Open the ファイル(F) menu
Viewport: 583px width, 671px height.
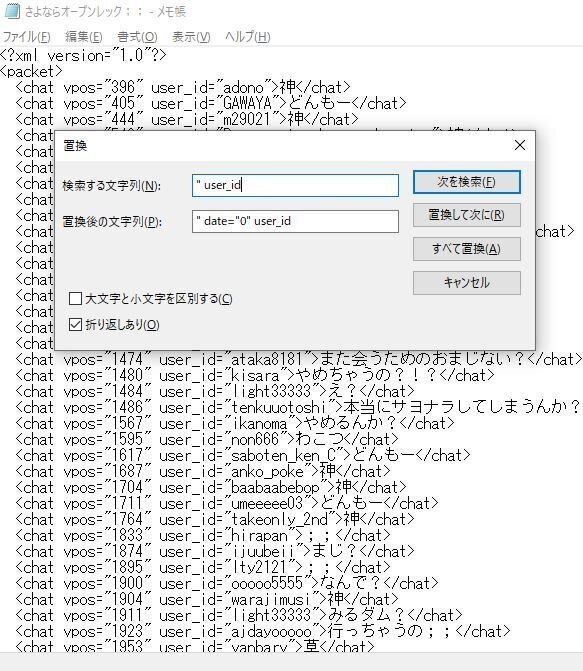[x=27, y=37]
